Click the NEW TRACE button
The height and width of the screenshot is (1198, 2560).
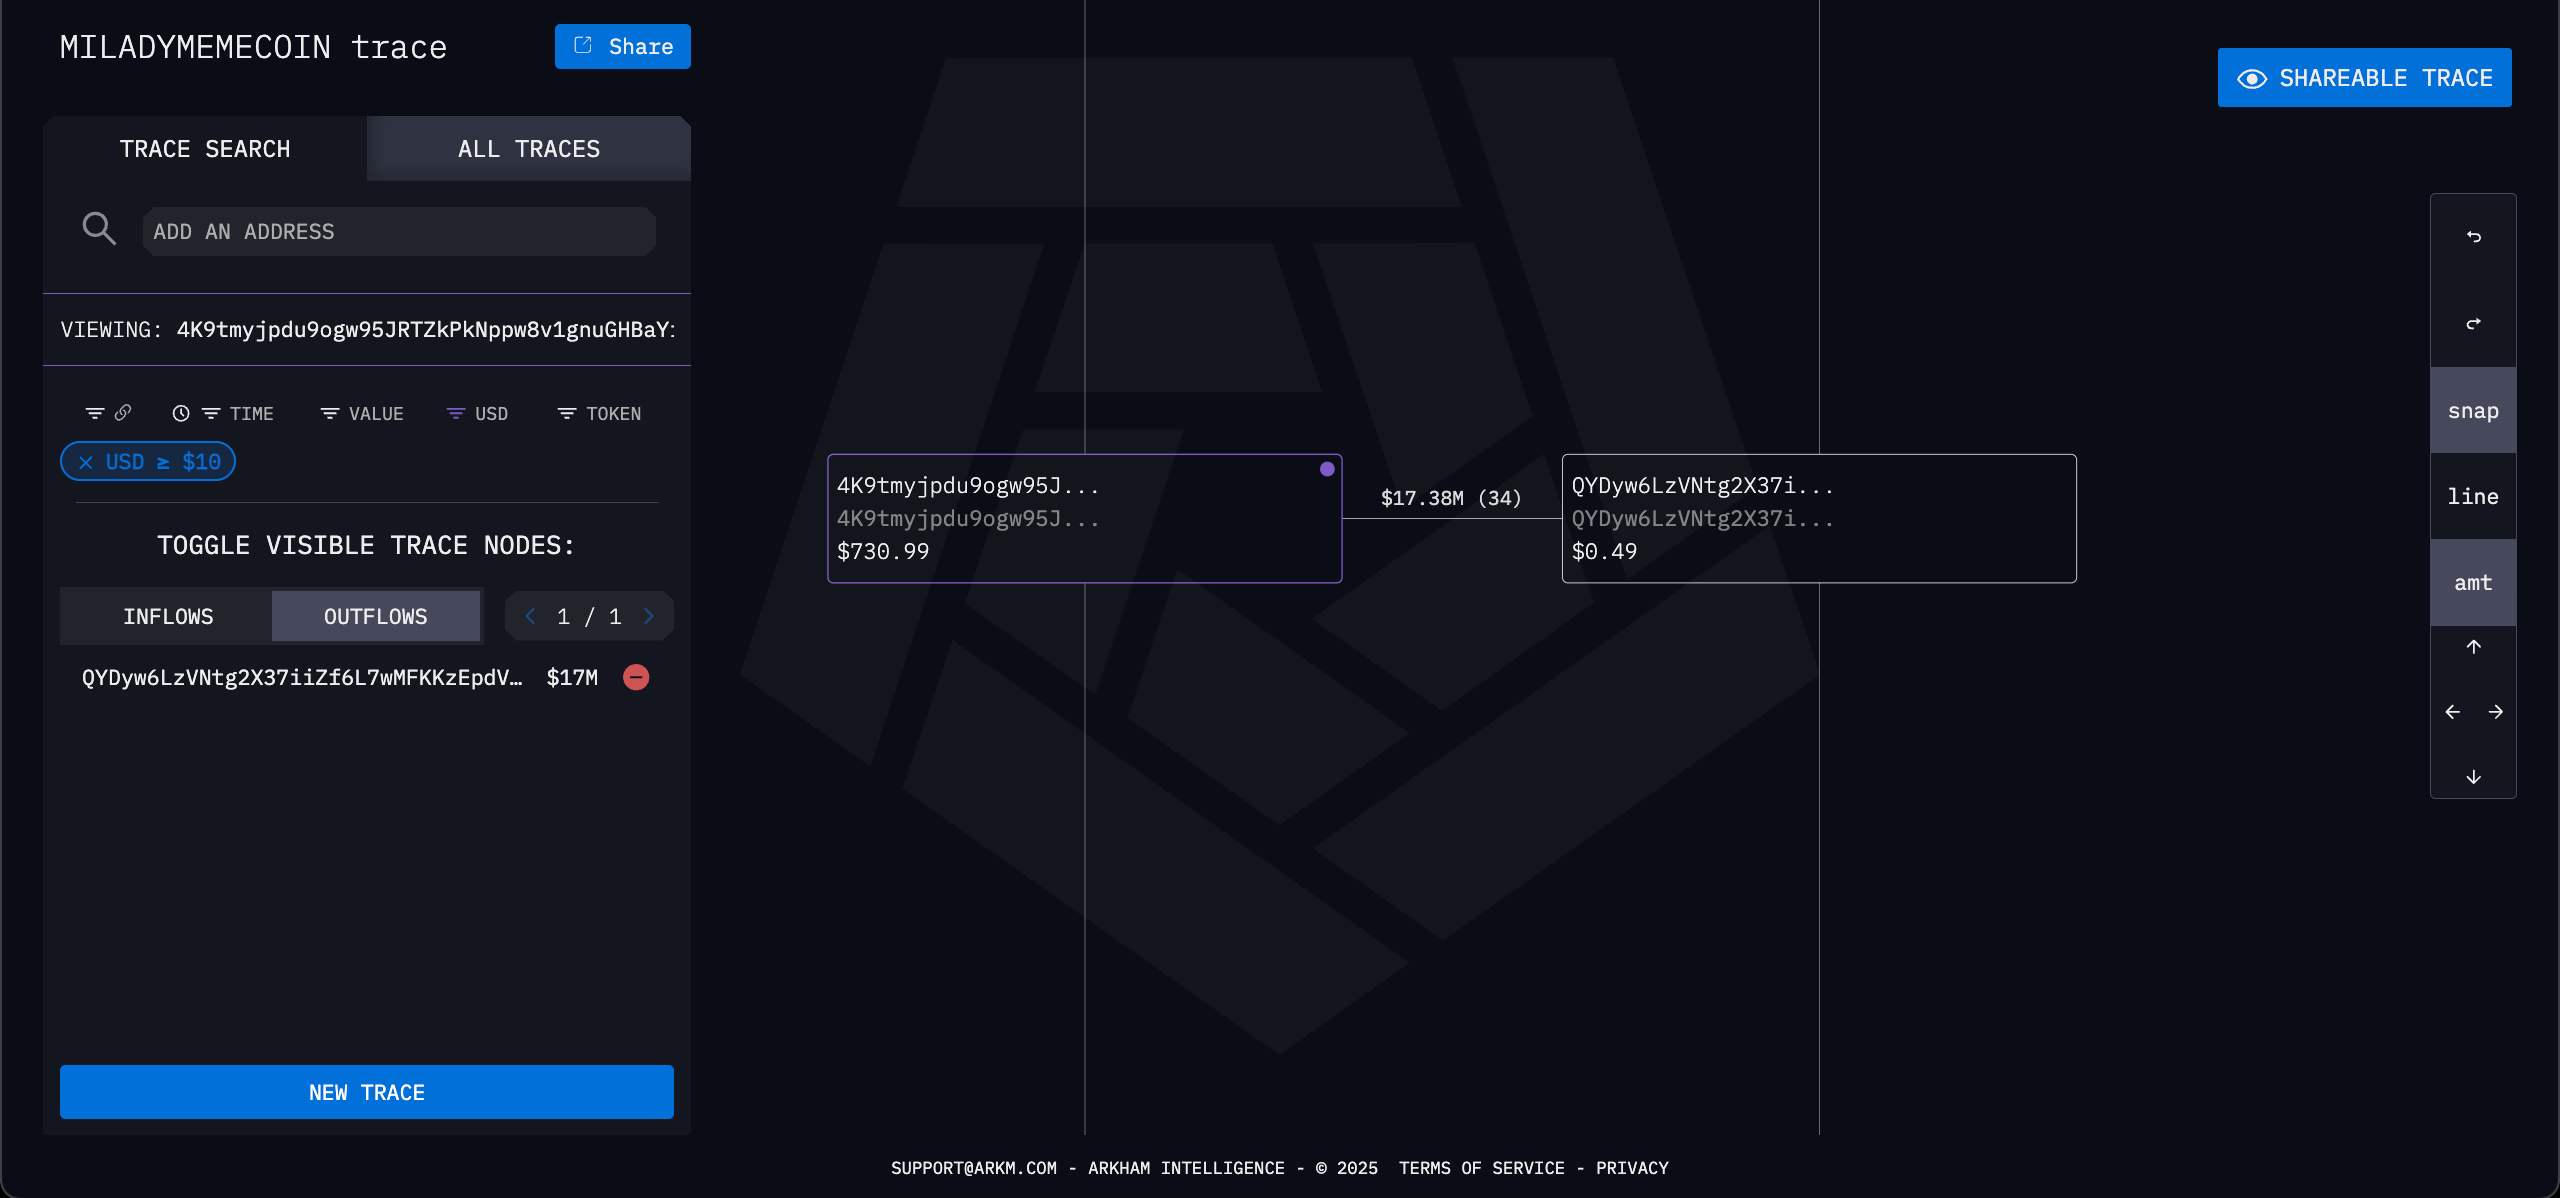[x=366, y=1092]
